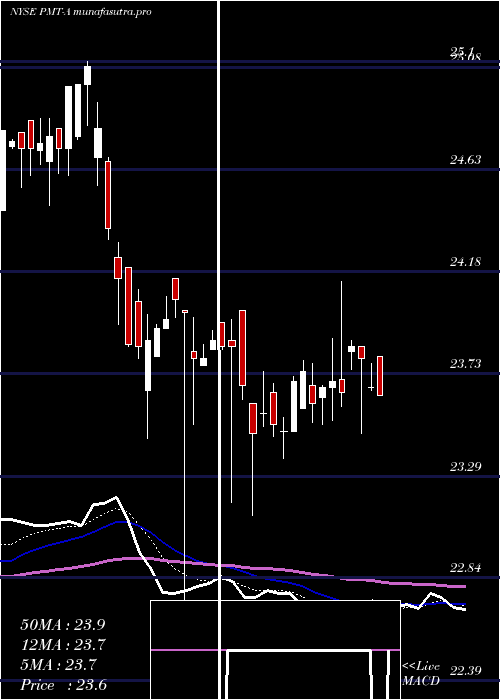The image size is (500, 700).
Task: Click the 5MA : 23.7 reading
Action: click(58, 665)
